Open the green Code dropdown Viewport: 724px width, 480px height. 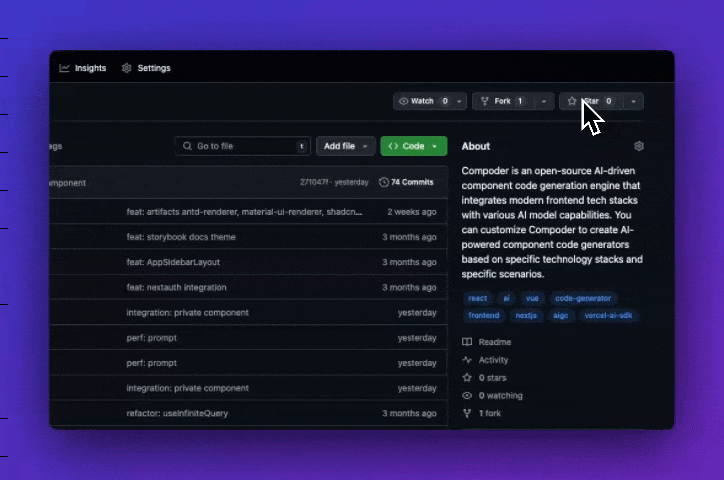[x=414, y=146]
